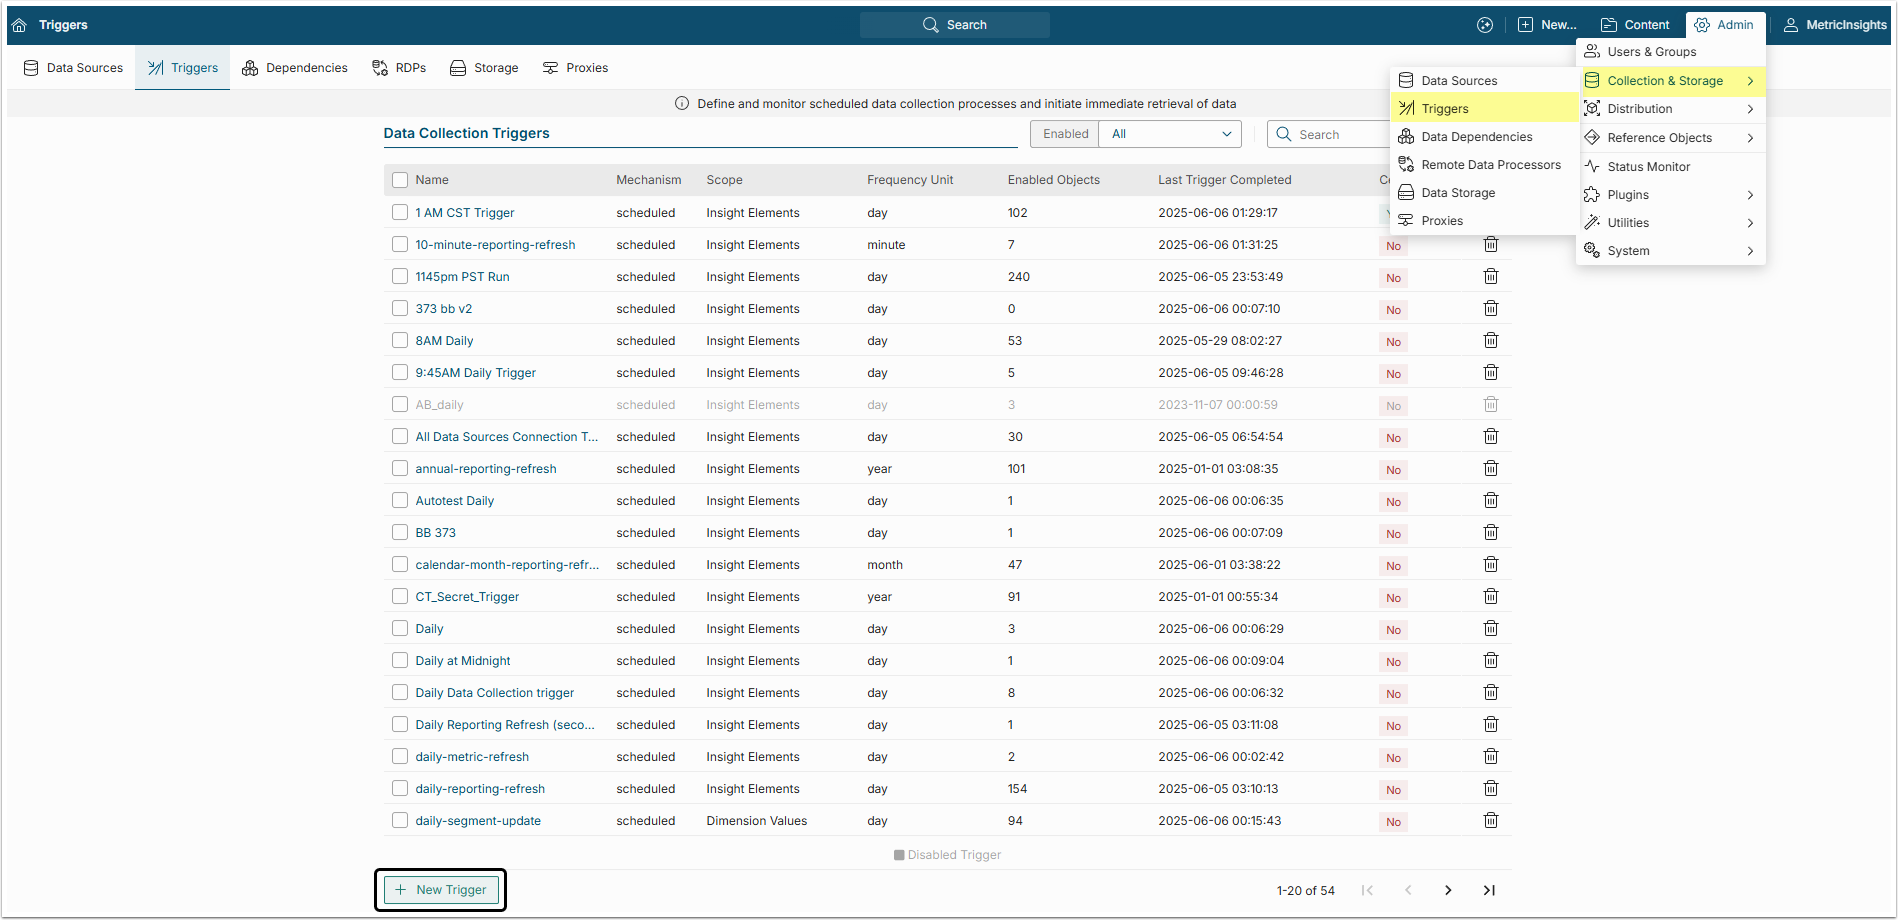Check the box for Autotest Daily

[x=400, y=501]
